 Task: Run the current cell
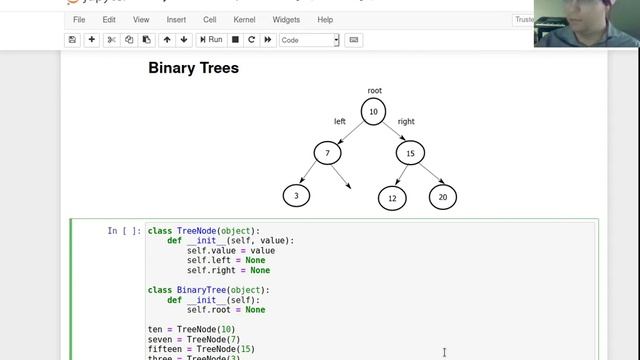[211, 40]
